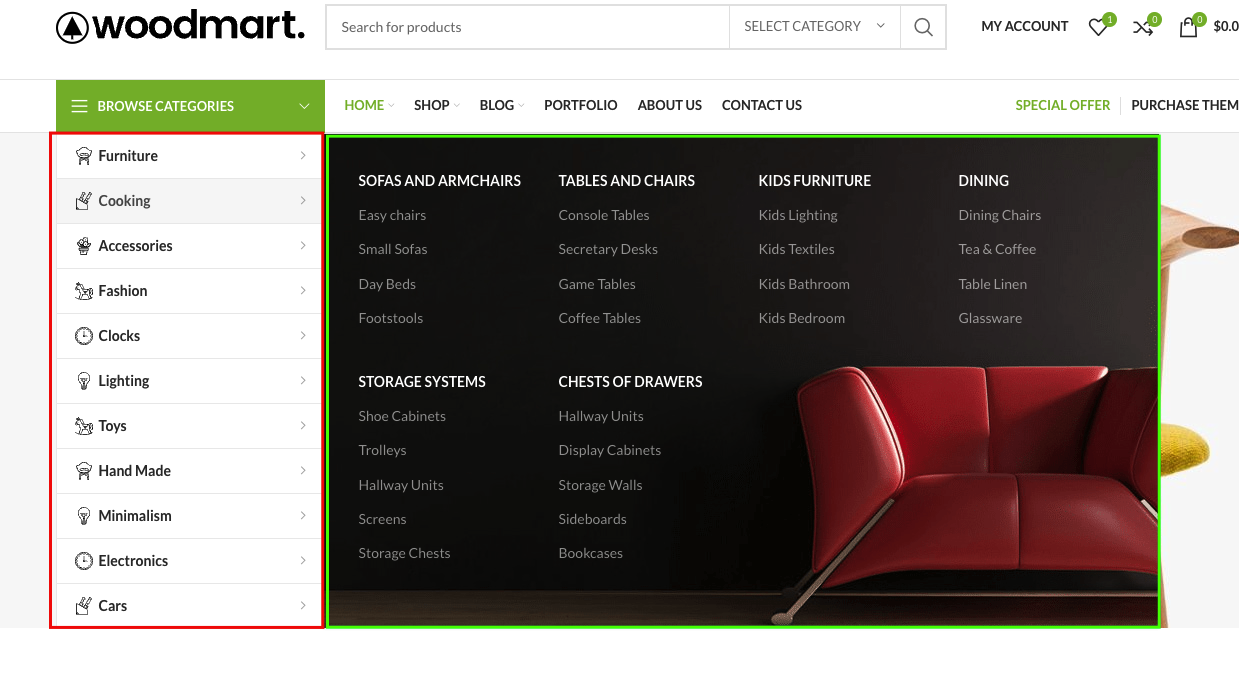The image size is (1239, 678).
Task: Open the compare arrows icon
Action: pyautogui.click(x=1142, y=27)
